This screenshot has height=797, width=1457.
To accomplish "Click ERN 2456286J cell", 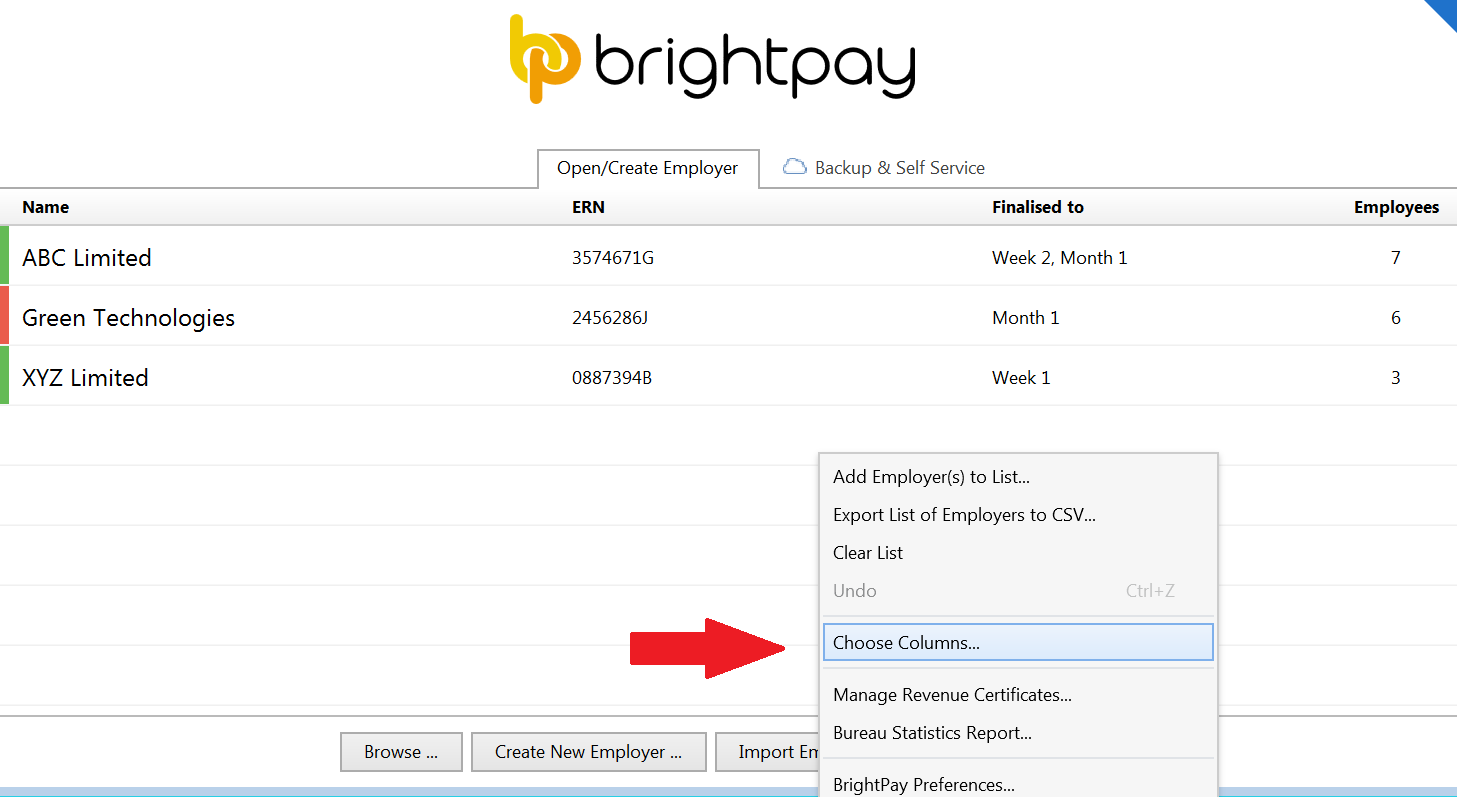I will pyautogui.click(x=610, y=318).
